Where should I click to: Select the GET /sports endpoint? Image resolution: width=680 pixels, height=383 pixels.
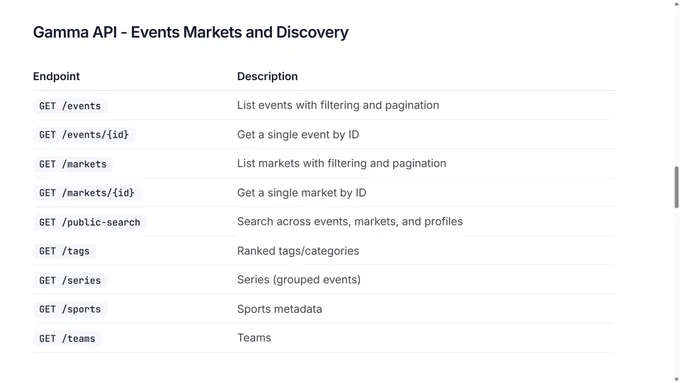[70, 309]
